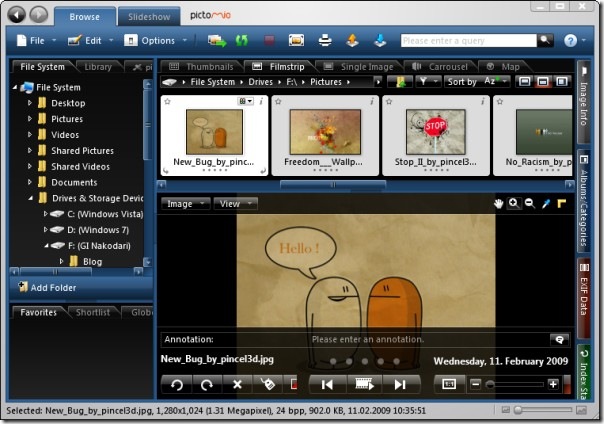Image resolution: width=604 pixels, height=424 pixels.
Task: Click the 1:1 actual size button
Action: (x=449, y=384)
